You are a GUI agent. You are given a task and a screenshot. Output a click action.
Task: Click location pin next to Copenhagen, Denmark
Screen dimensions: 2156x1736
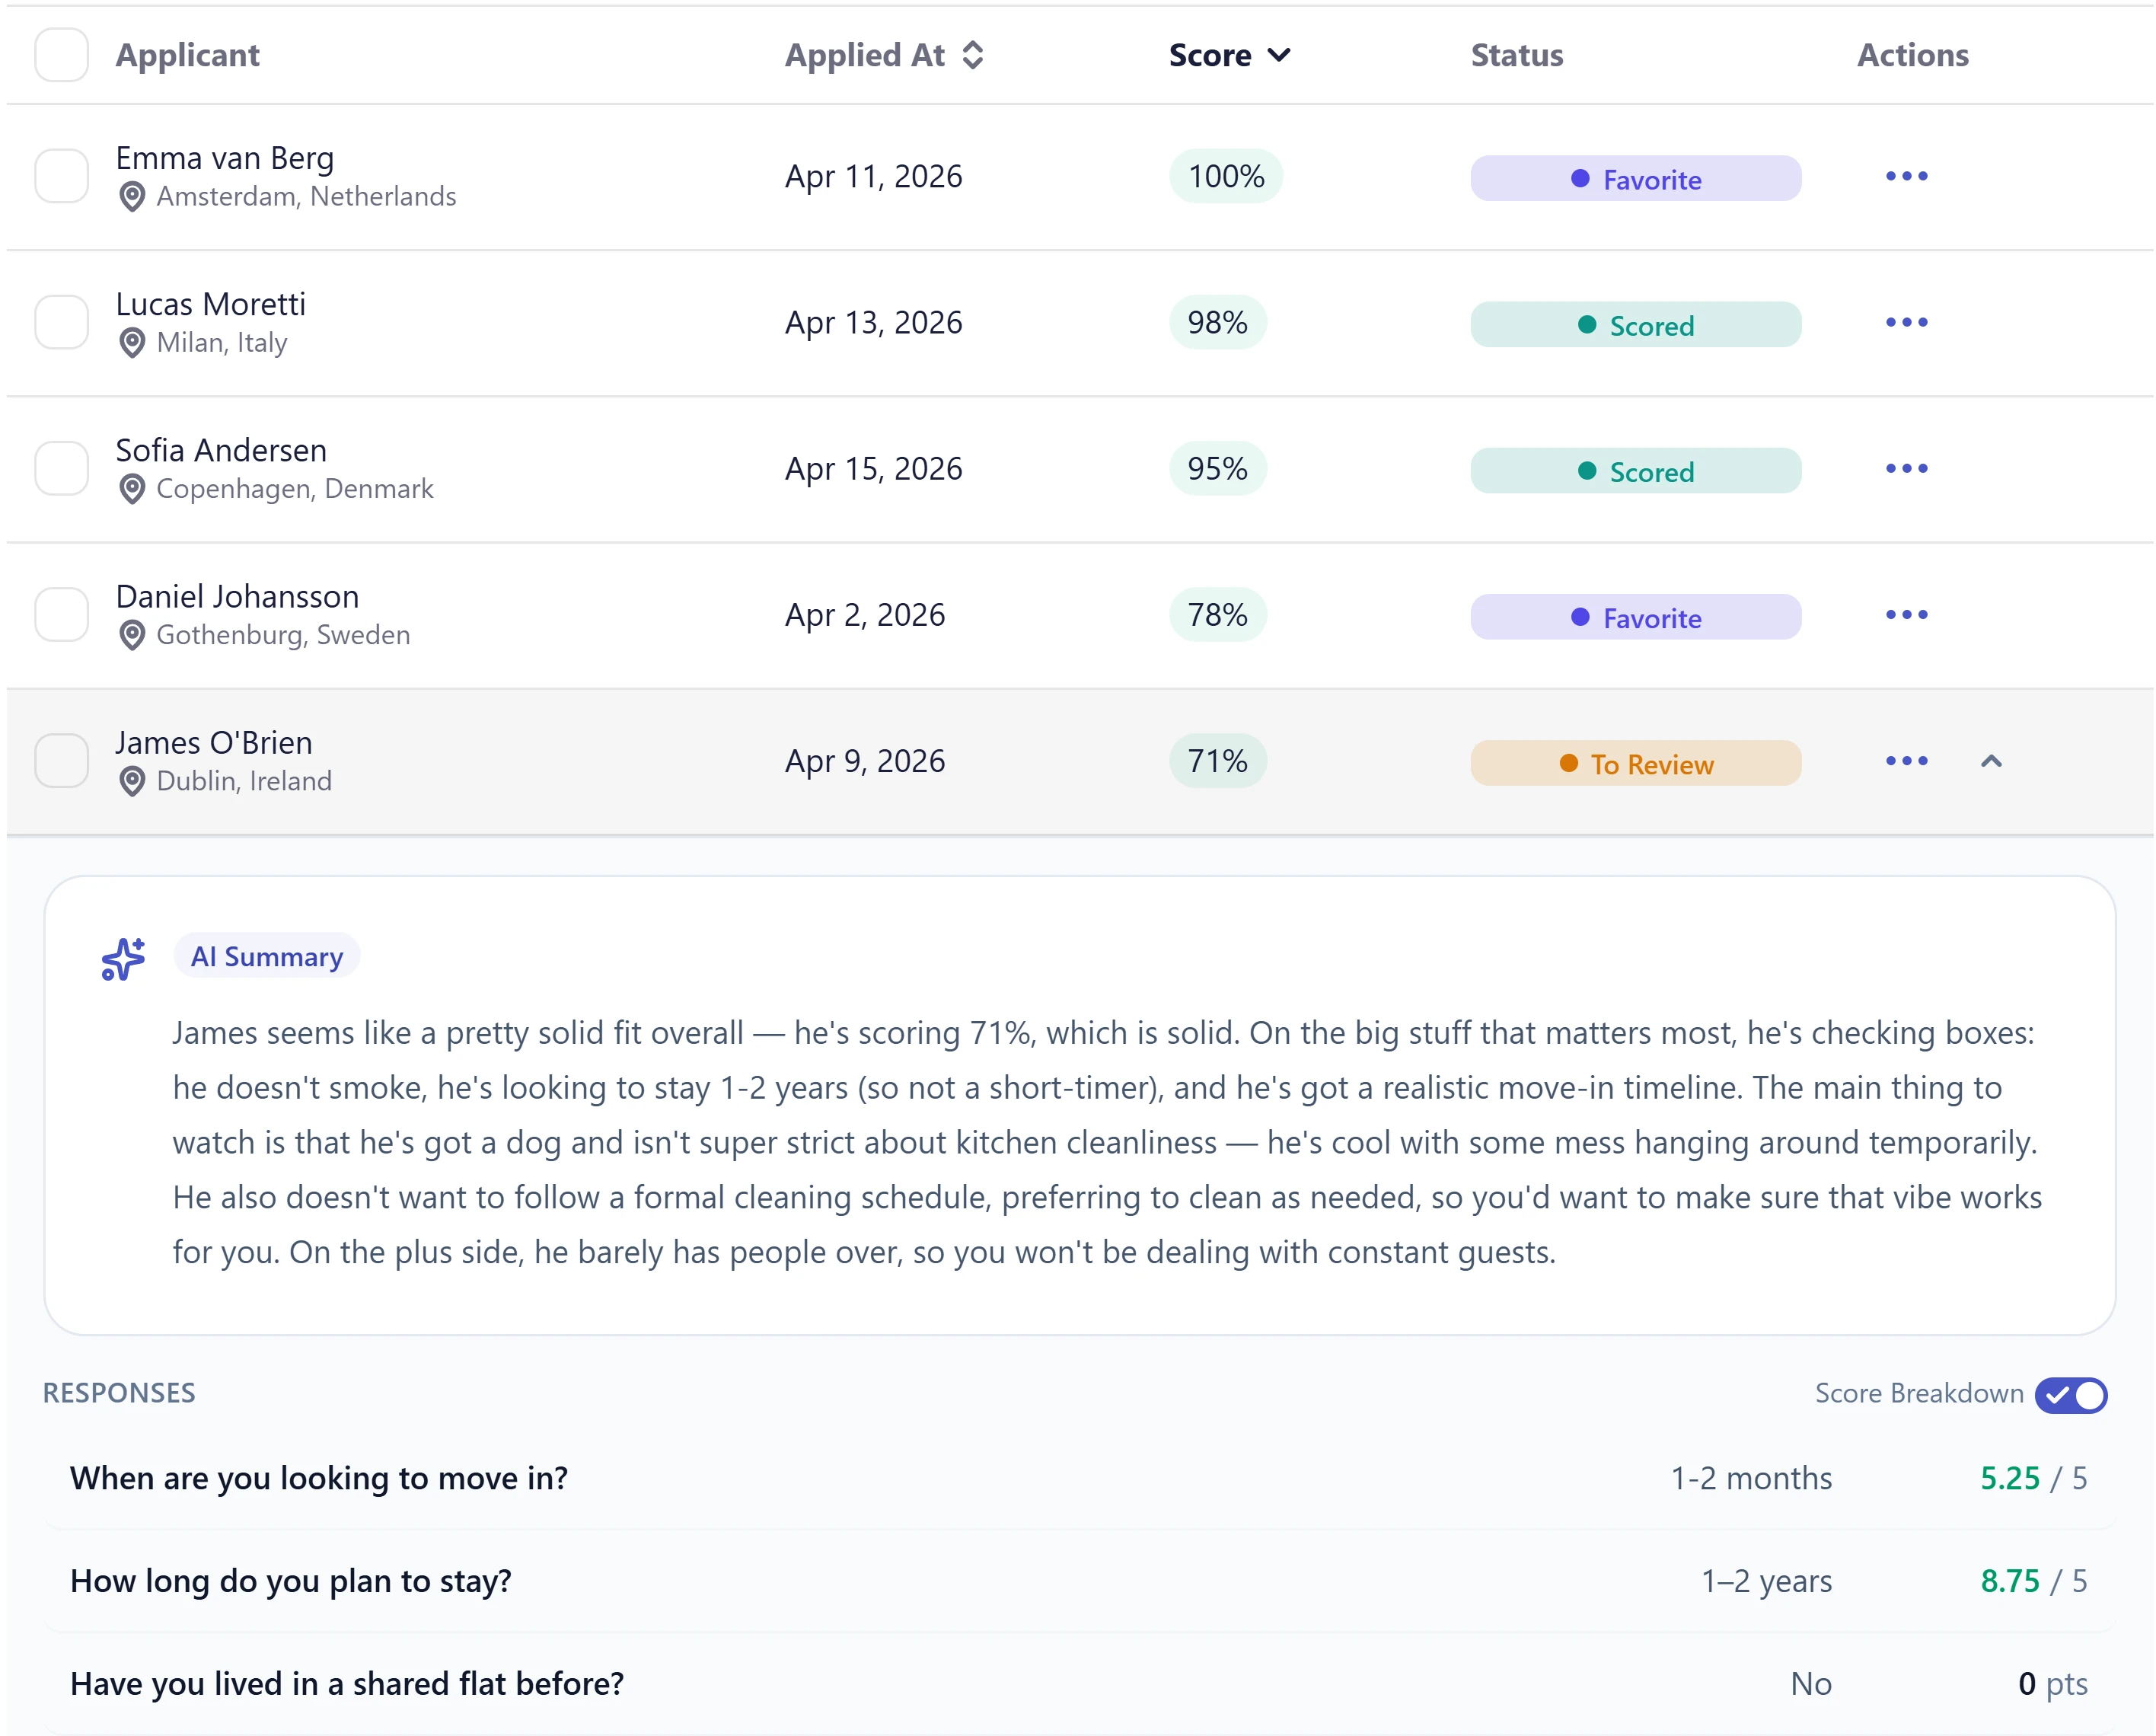click(x=132, y=489)
